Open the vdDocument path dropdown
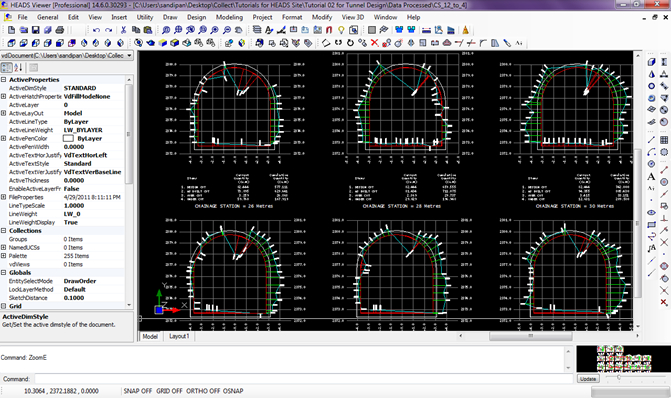The height and width of the screenshot is (399, 672). tap(129, 56)
